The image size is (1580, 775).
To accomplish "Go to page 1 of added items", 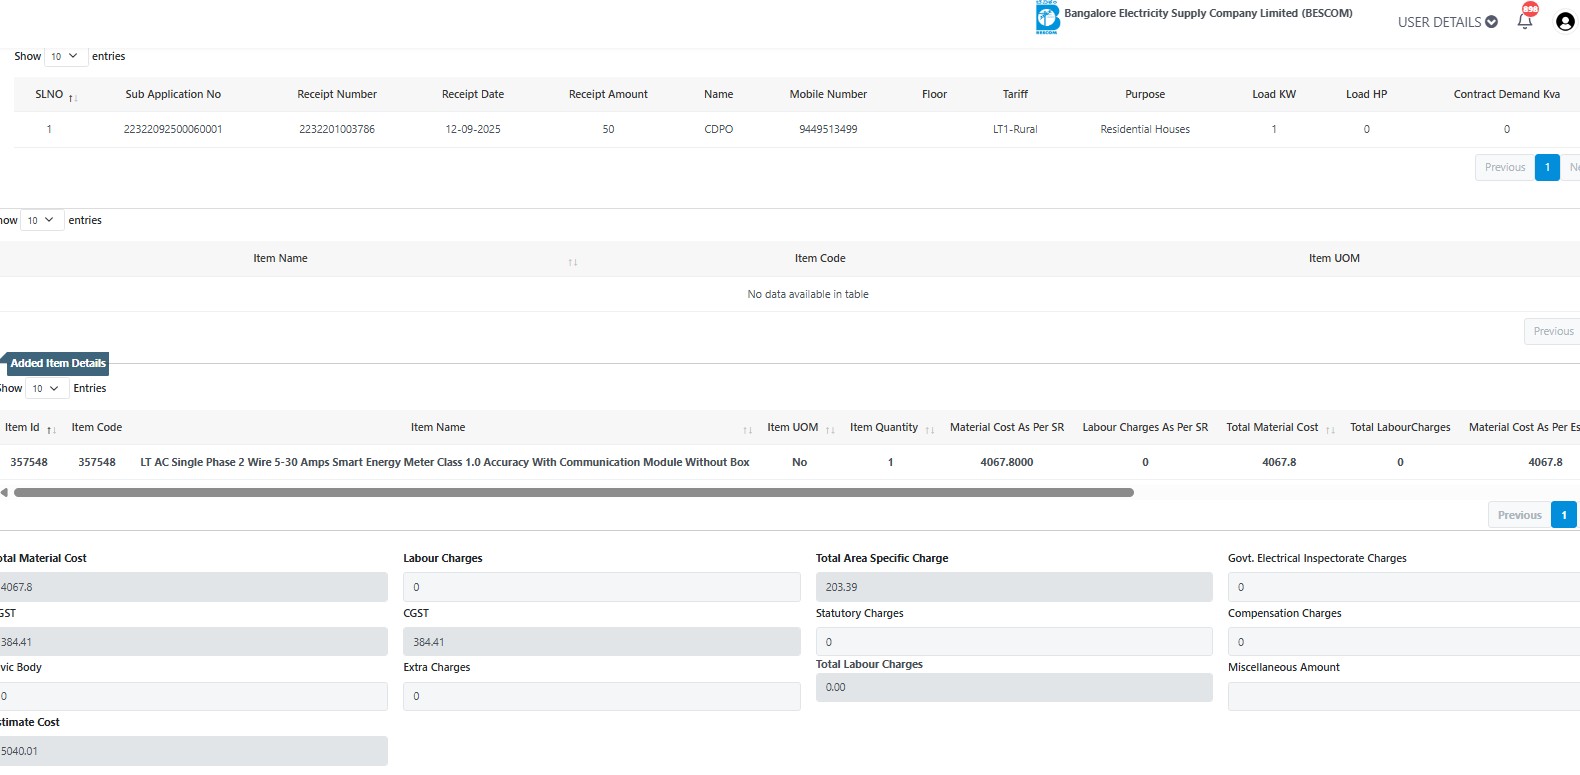I will click(x=1563, y=516).
